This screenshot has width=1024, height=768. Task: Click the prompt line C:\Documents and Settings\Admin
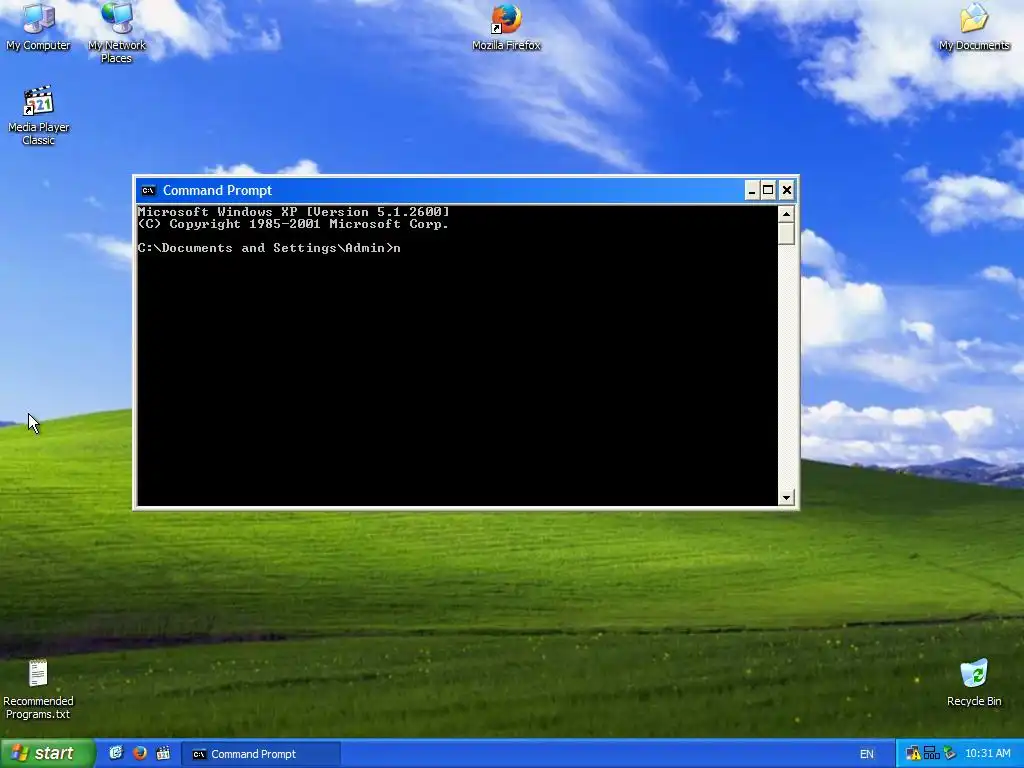point(269,248)
